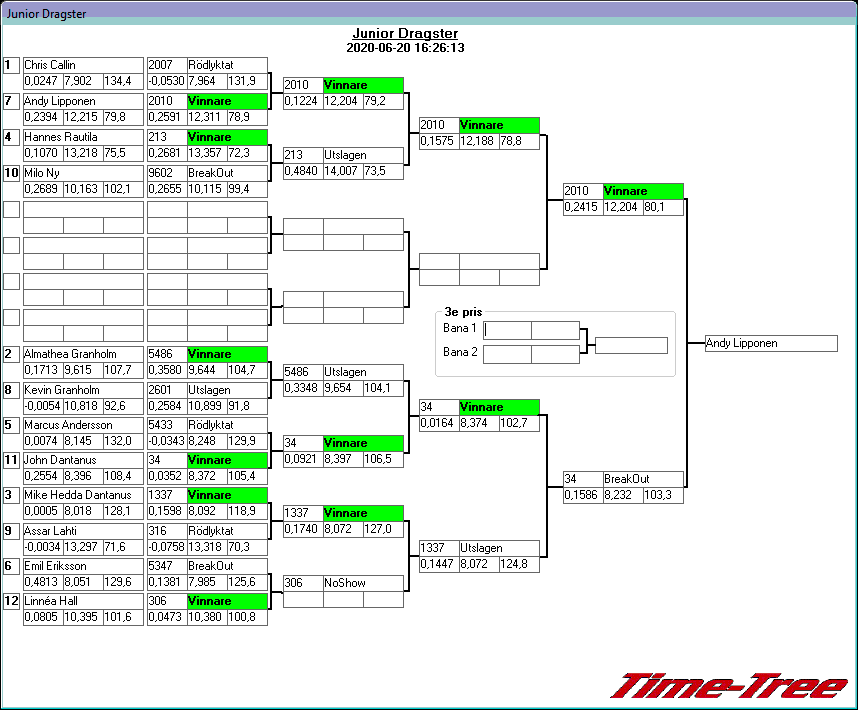Select the Mike Hedda Dantanus name cell

pos(83,495)
